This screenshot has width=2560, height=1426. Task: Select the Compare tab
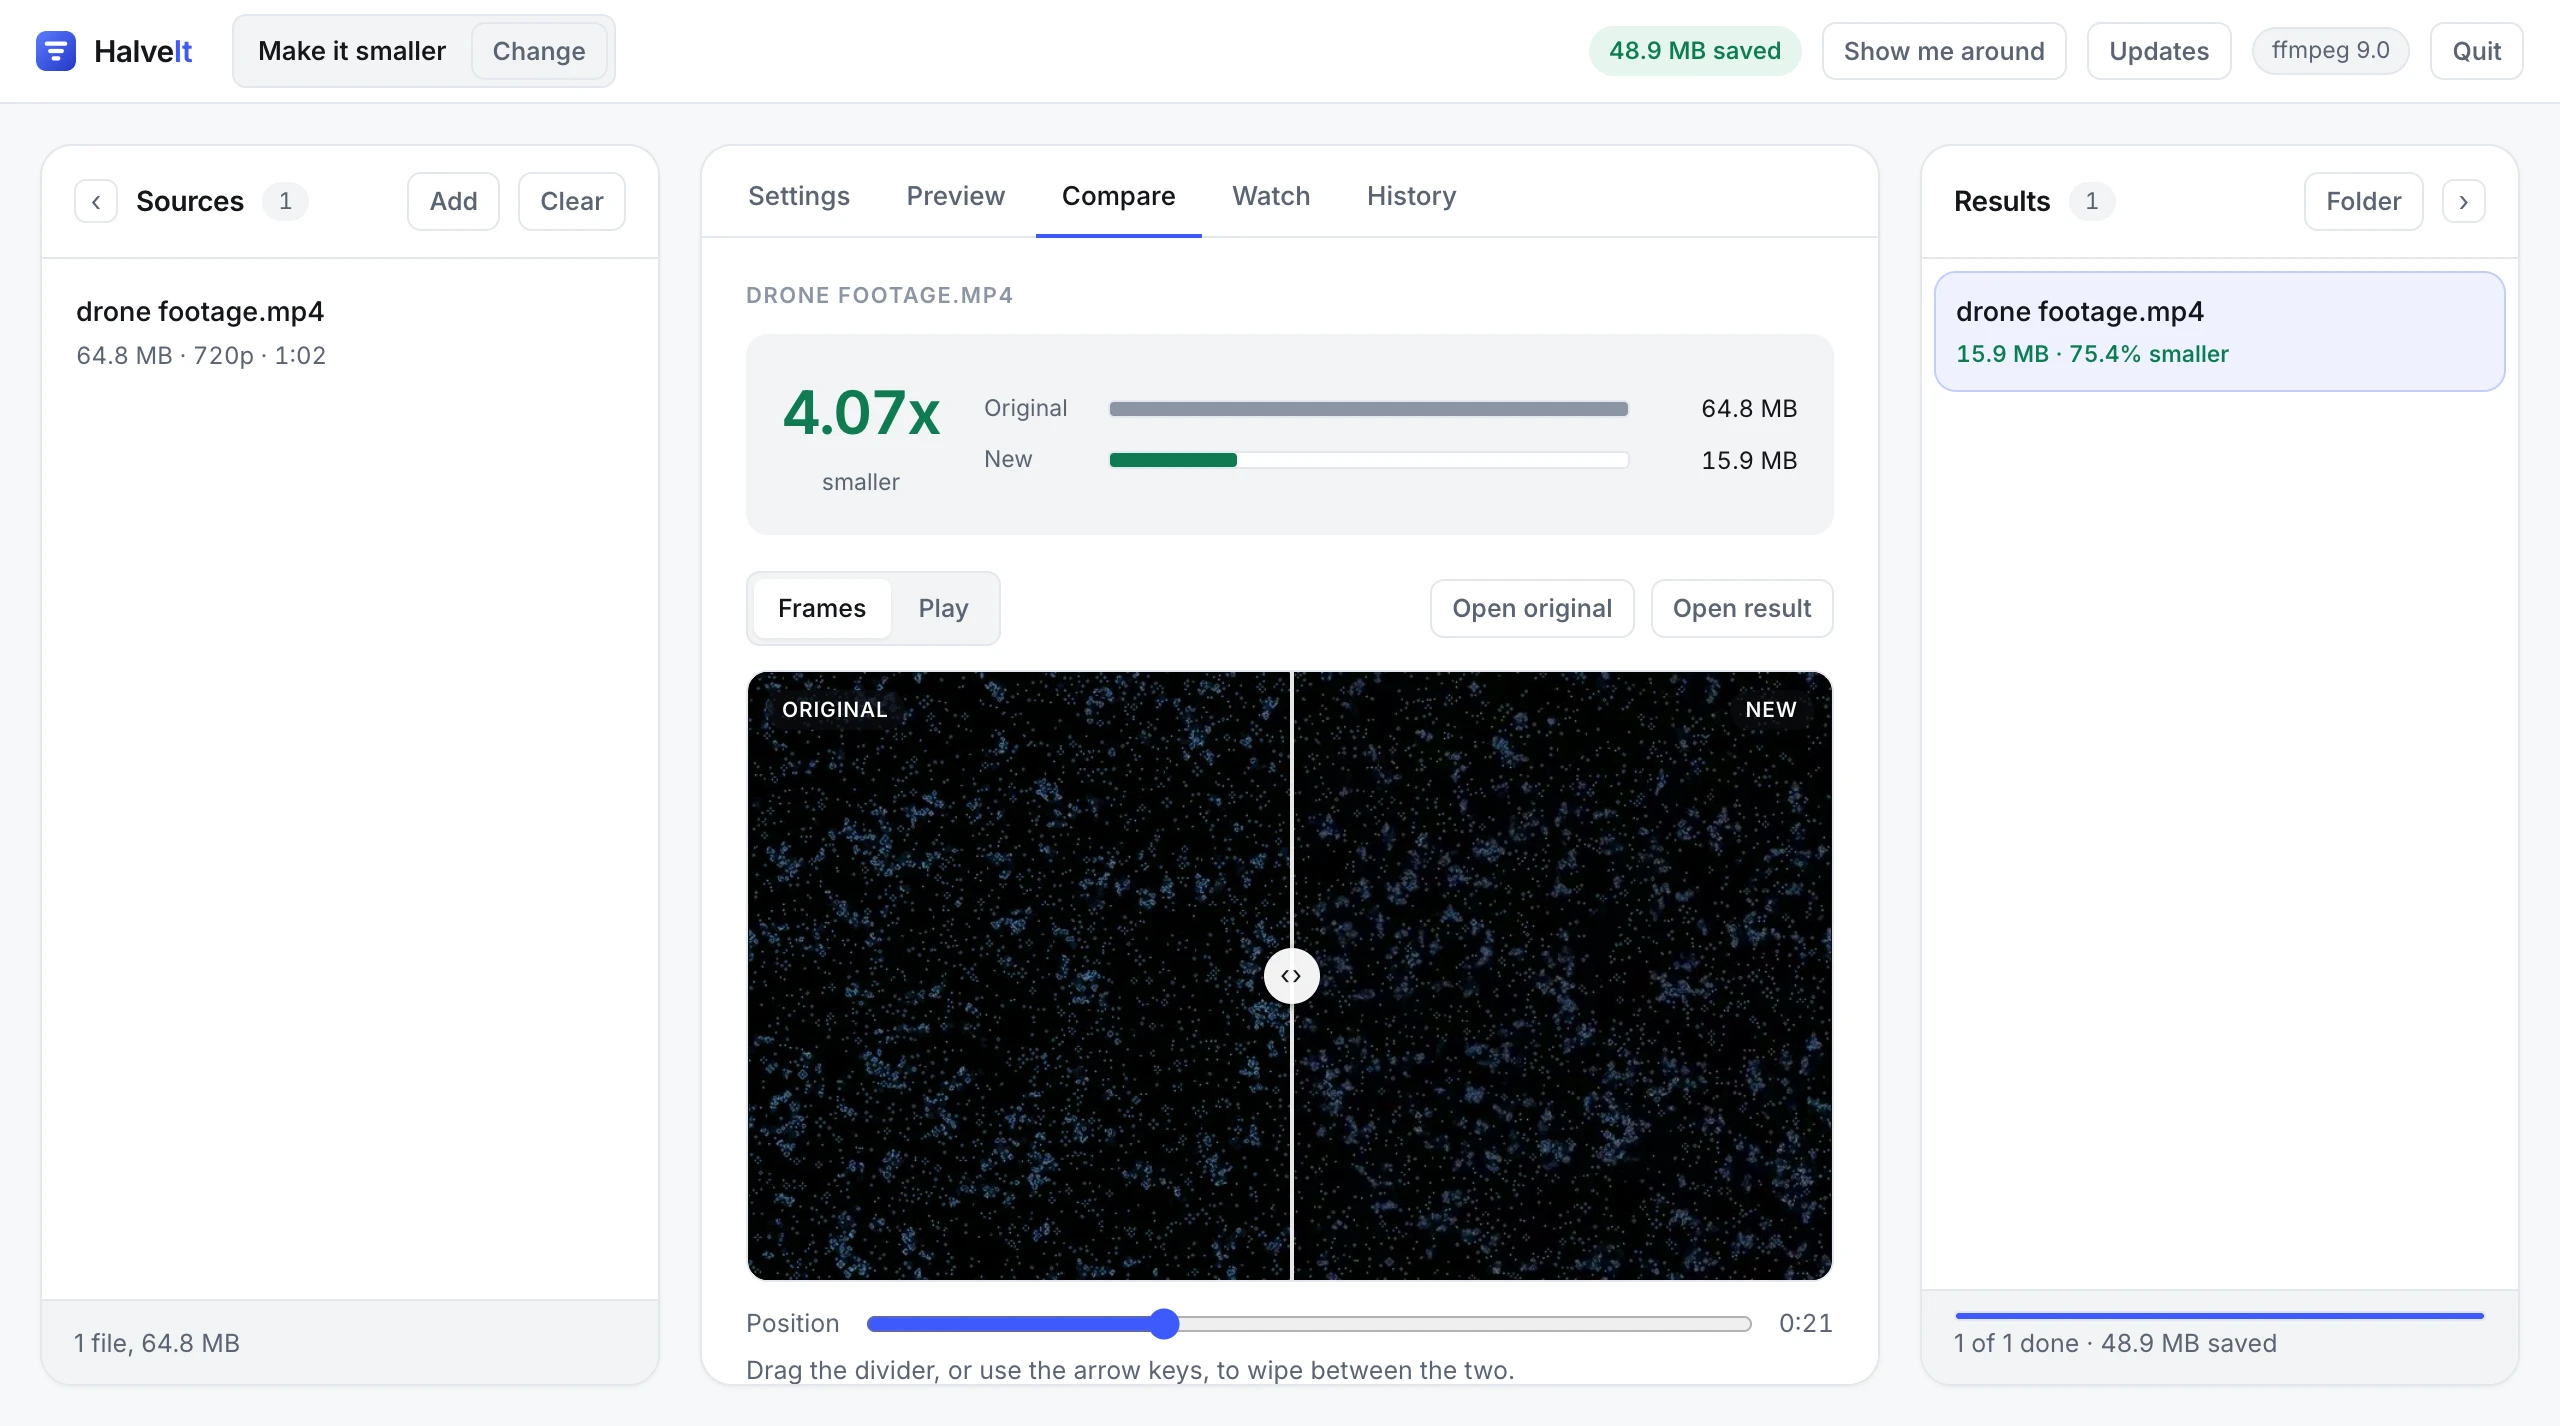pyautogui.click(x=1118, y=196)
